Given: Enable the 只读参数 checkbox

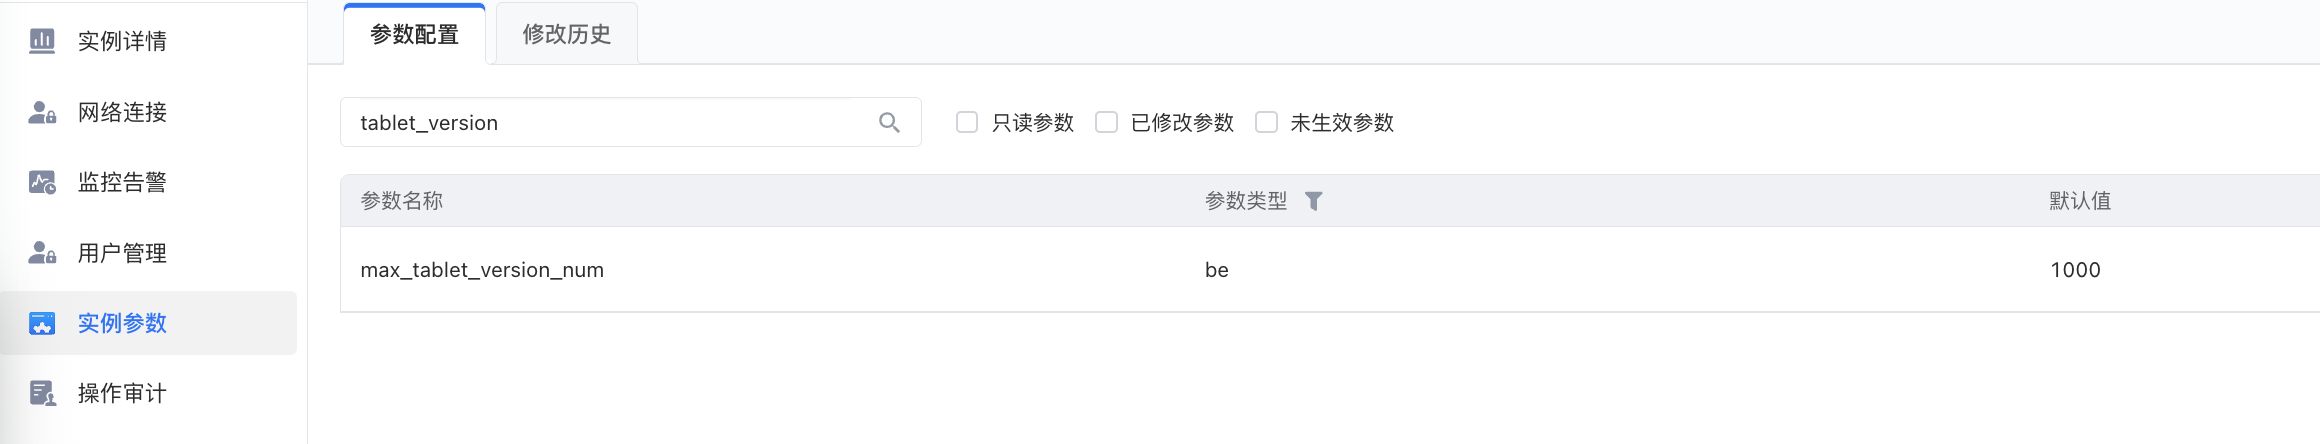Looking at the screenshot, I should click(967, 122).
